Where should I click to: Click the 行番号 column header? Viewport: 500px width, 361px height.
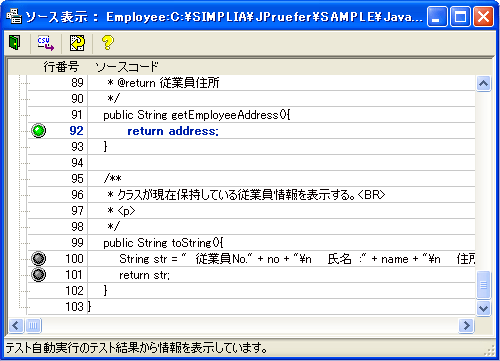tap(61, 67)
